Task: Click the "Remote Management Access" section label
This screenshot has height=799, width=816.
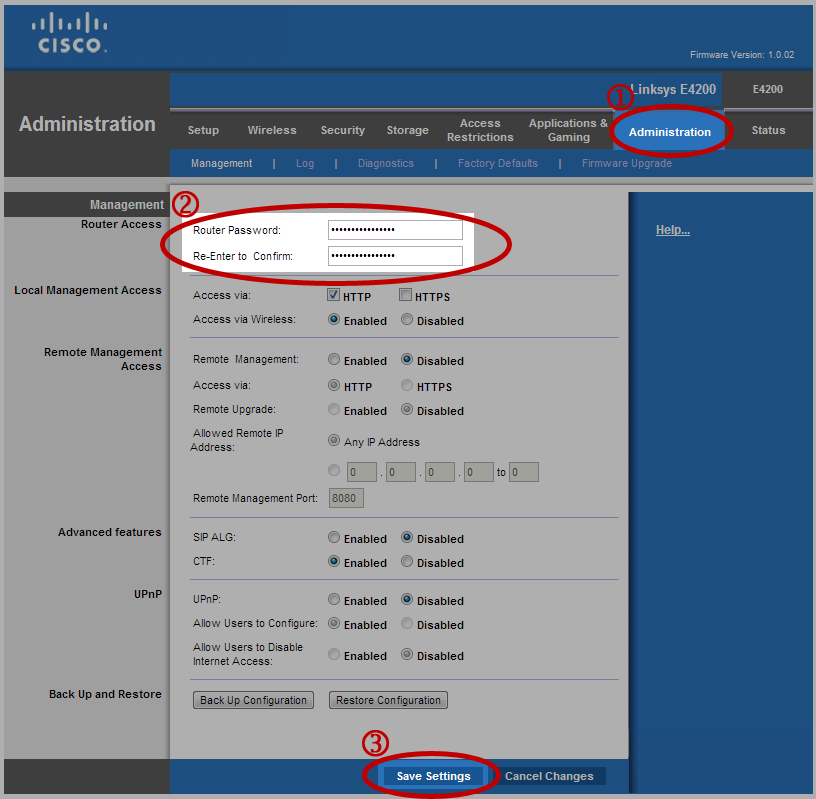Action: 103,359
